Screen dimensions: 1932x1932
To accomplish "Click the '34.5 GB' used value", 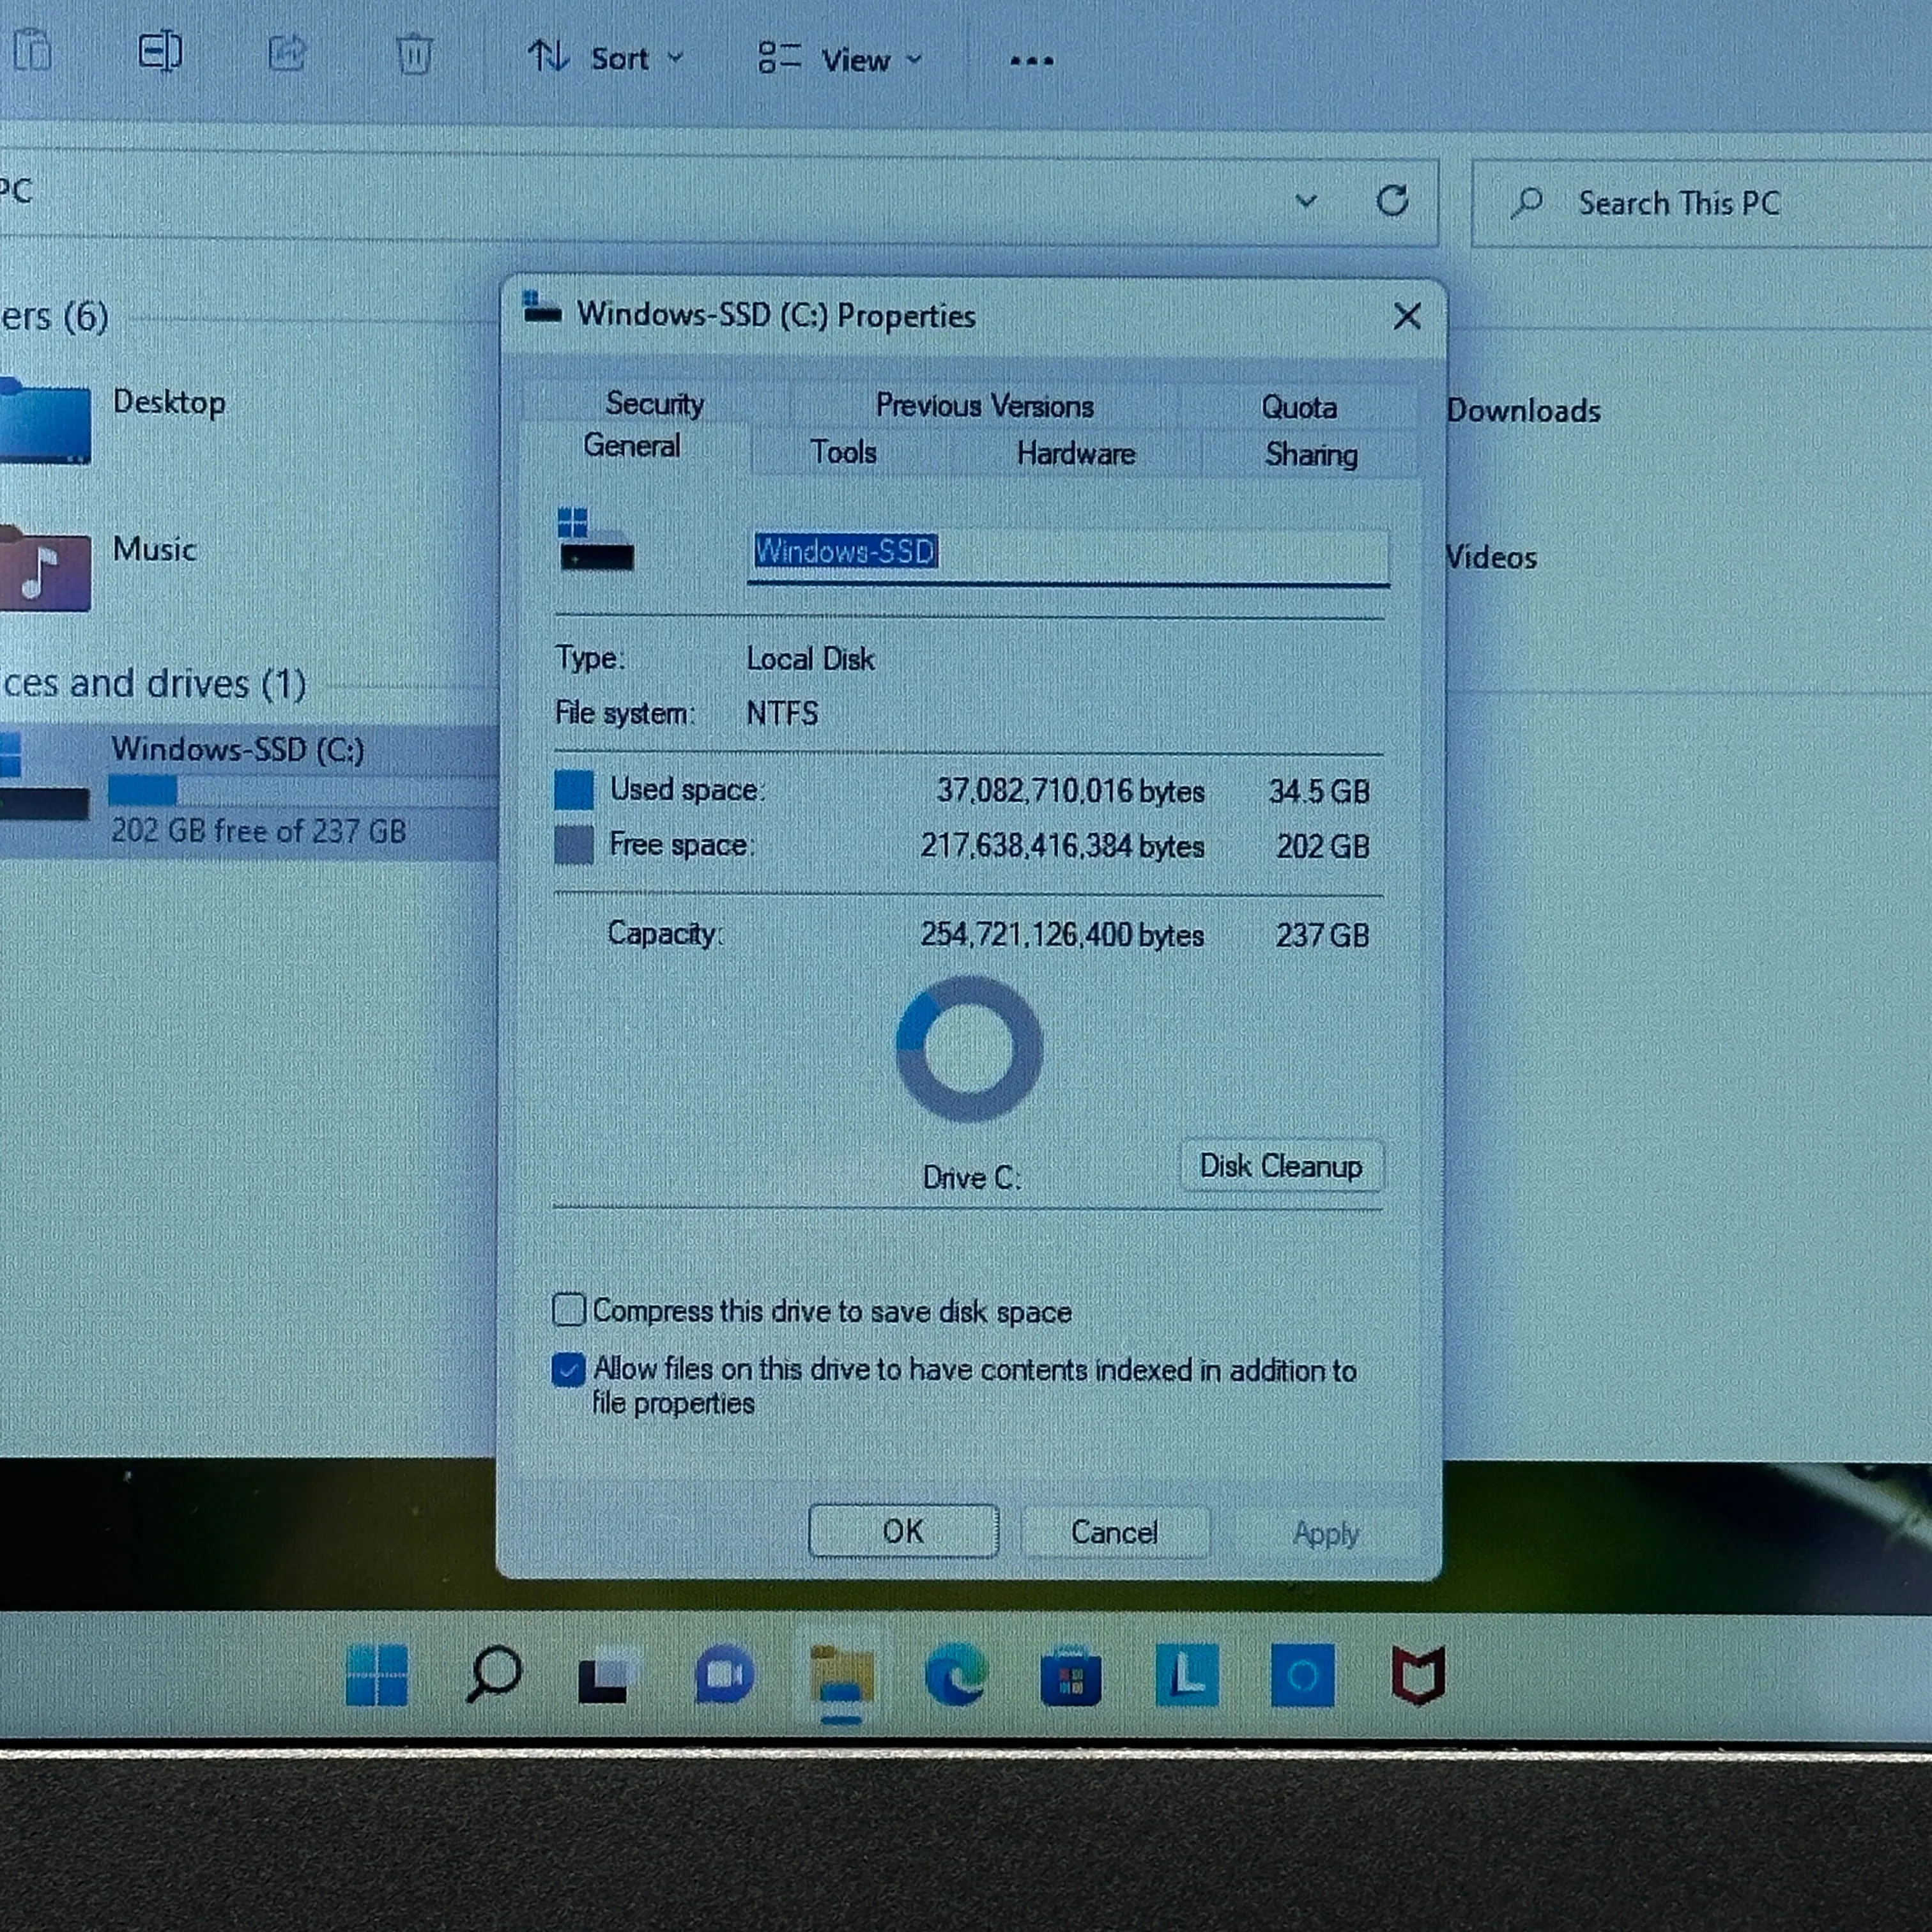I will tap(1319, 792).
